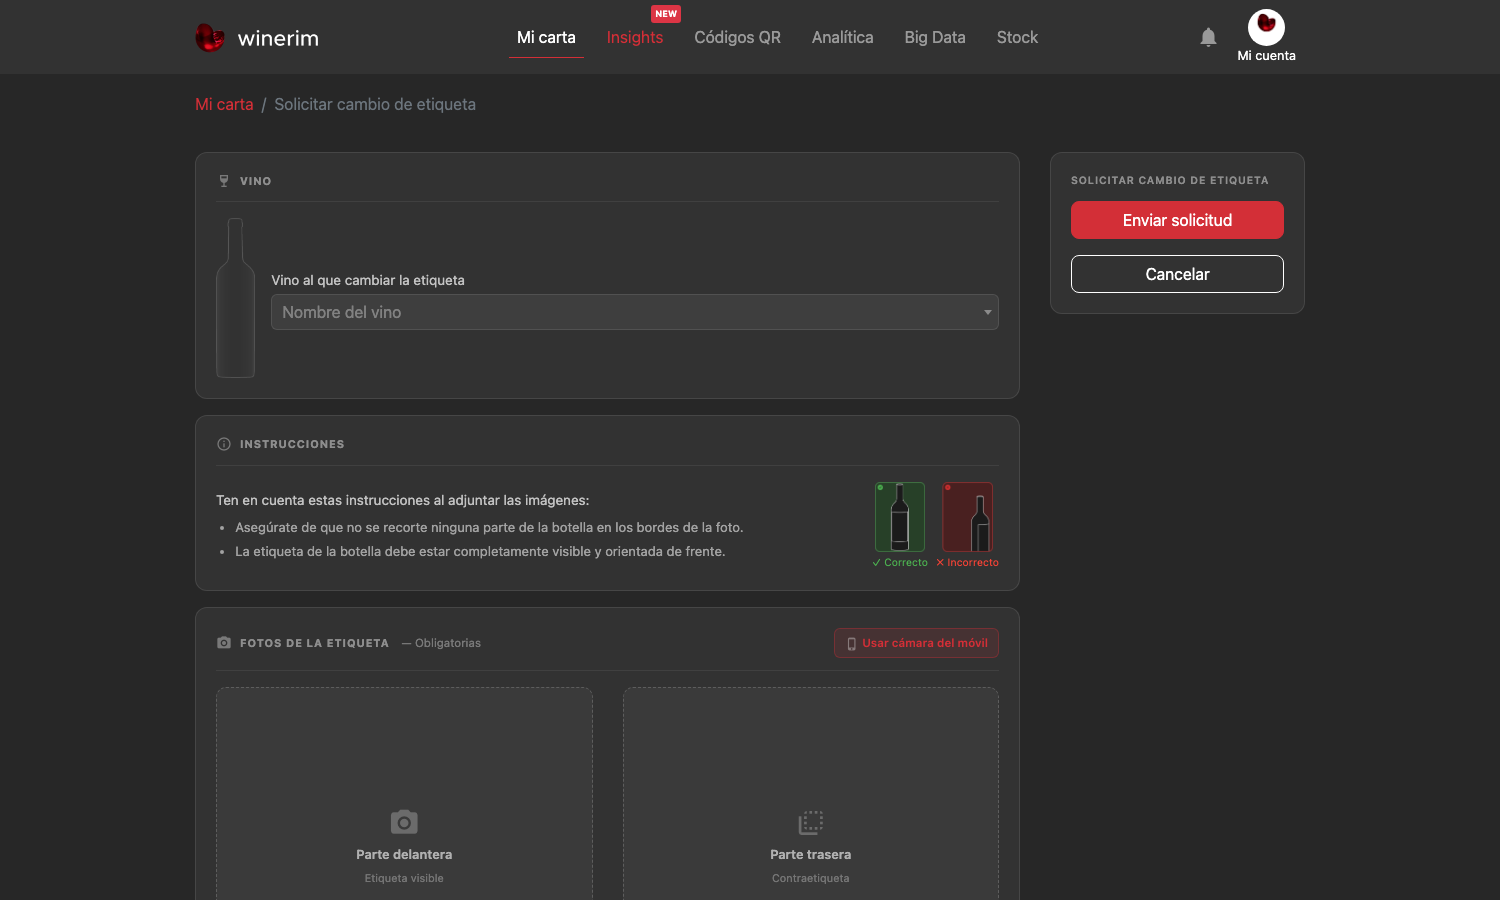Open the notifications bell
Screen dimensions: 1500x900
(x=1208, y=37)
